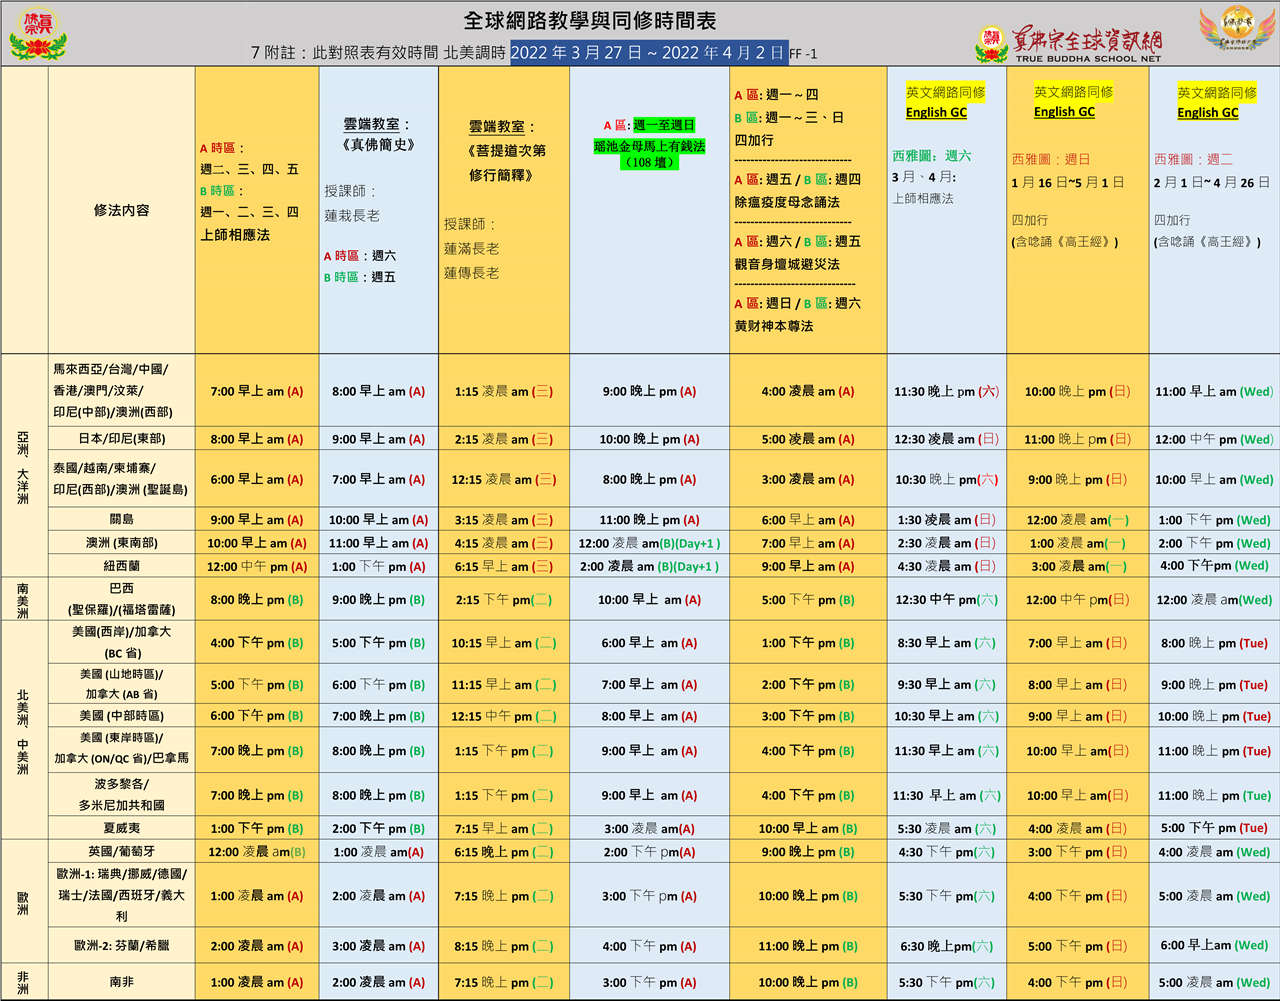The image size is (1280, 1001).
Task: Click the 關島 row label
Action: [x=121, y=519]
